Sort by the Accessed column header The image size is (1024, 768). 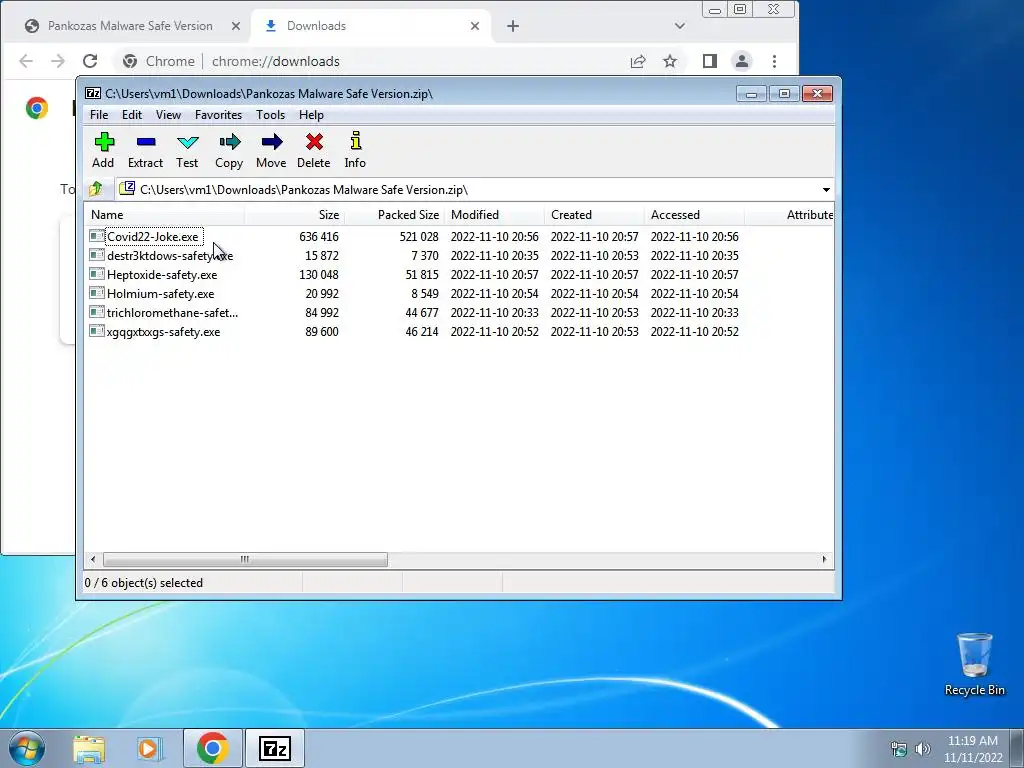click(694, 215)
